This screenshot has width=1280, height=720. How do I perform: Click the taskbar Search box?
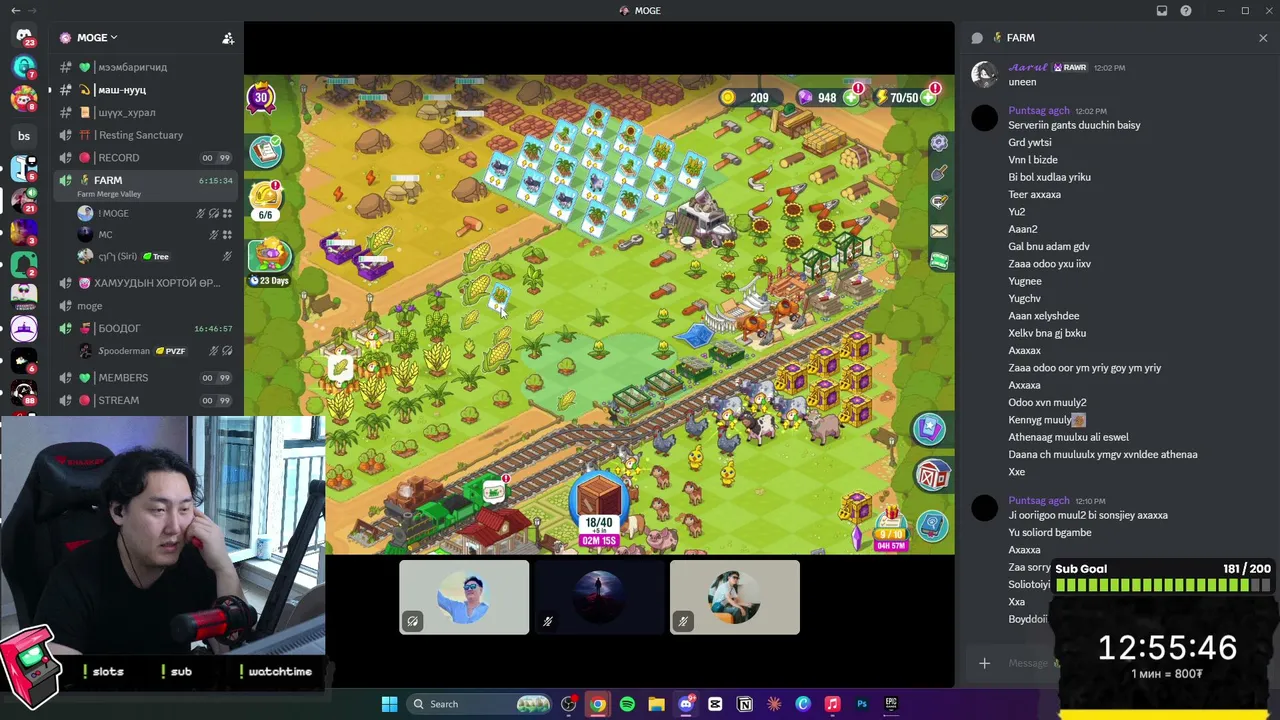481,704
